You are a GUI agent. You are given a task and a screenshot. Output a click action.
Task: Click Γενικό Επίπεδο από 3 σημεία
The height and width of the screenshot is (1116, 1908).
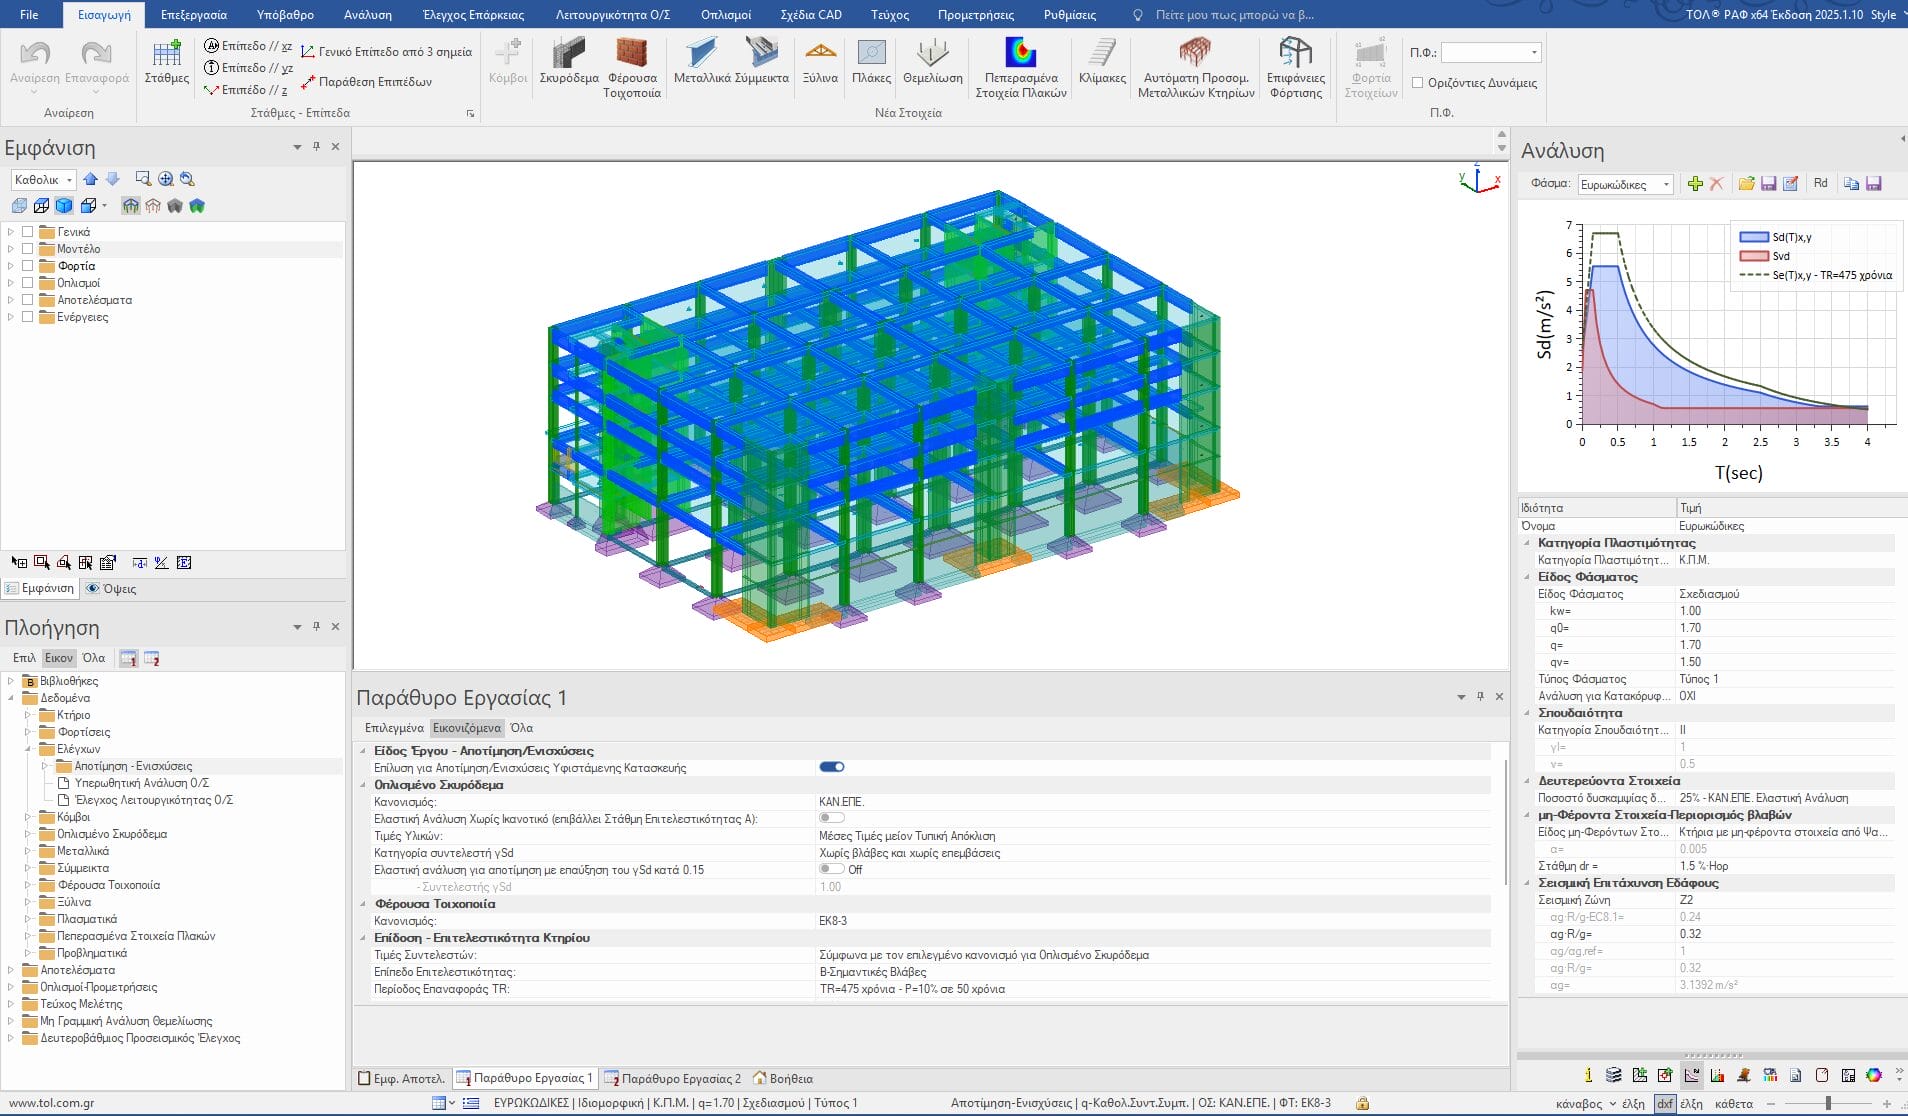pos(386,52)
